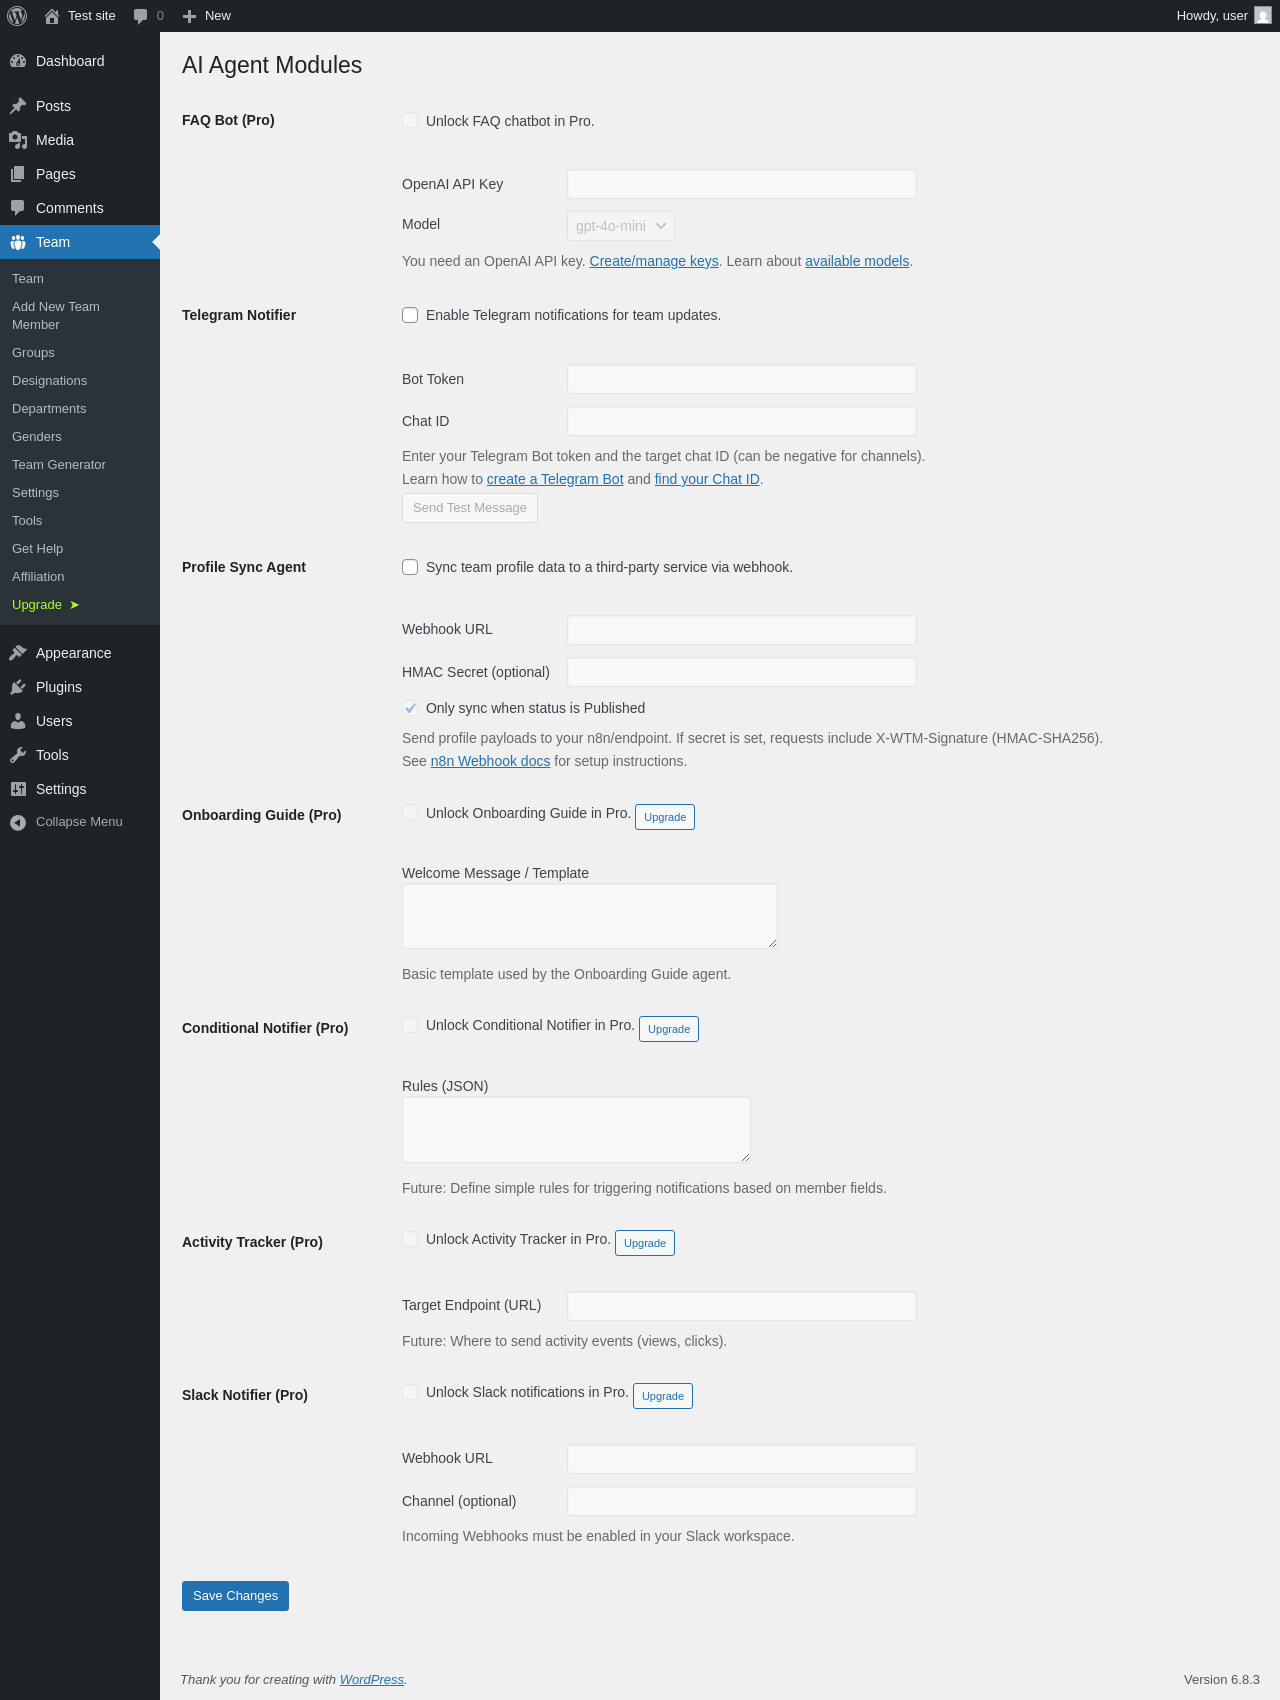
Task: Click the Appearance paintbrush icon
Action: 18,653
